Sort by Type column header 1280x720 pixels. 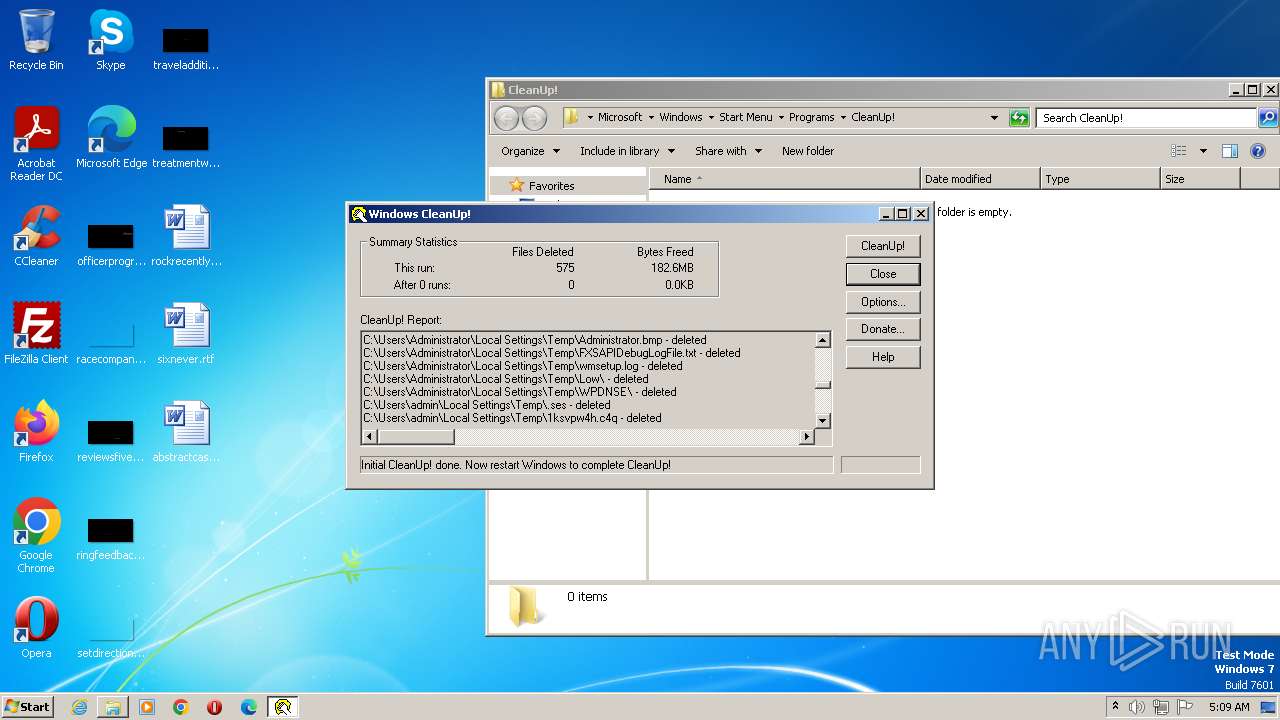click(x=1100, y=179)
